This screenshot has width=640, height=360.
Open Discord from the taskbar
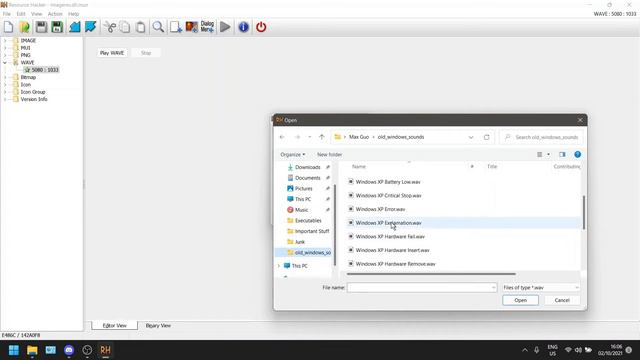click(x=69, y=350)
